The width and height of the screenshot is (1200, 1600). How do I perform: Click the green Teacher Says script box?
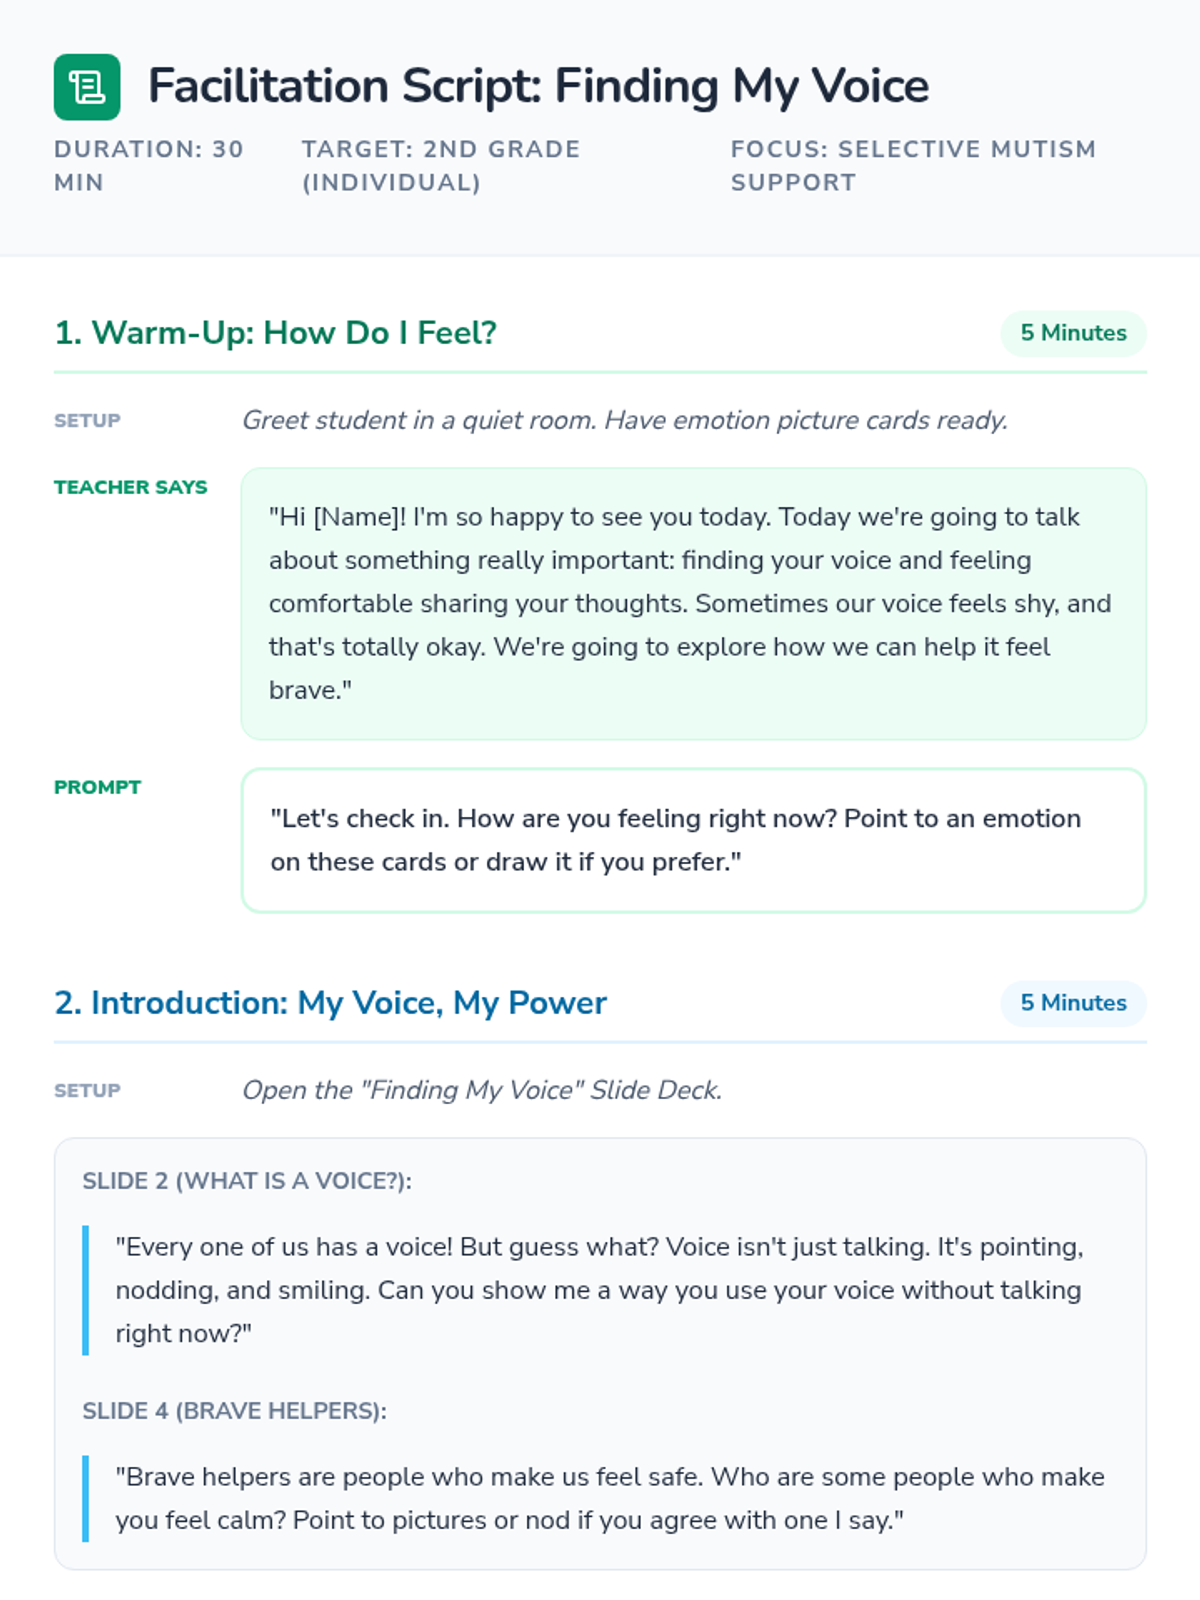694,604
